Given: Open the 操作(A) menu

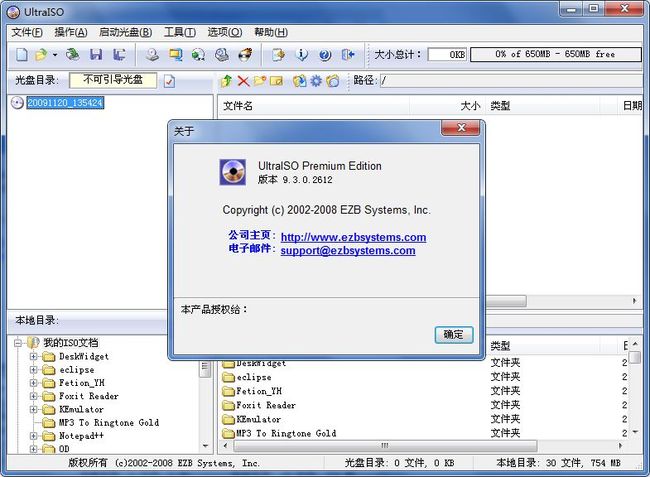Looking at the screenshot, I should pyautogui.click(x=71, y=32).
